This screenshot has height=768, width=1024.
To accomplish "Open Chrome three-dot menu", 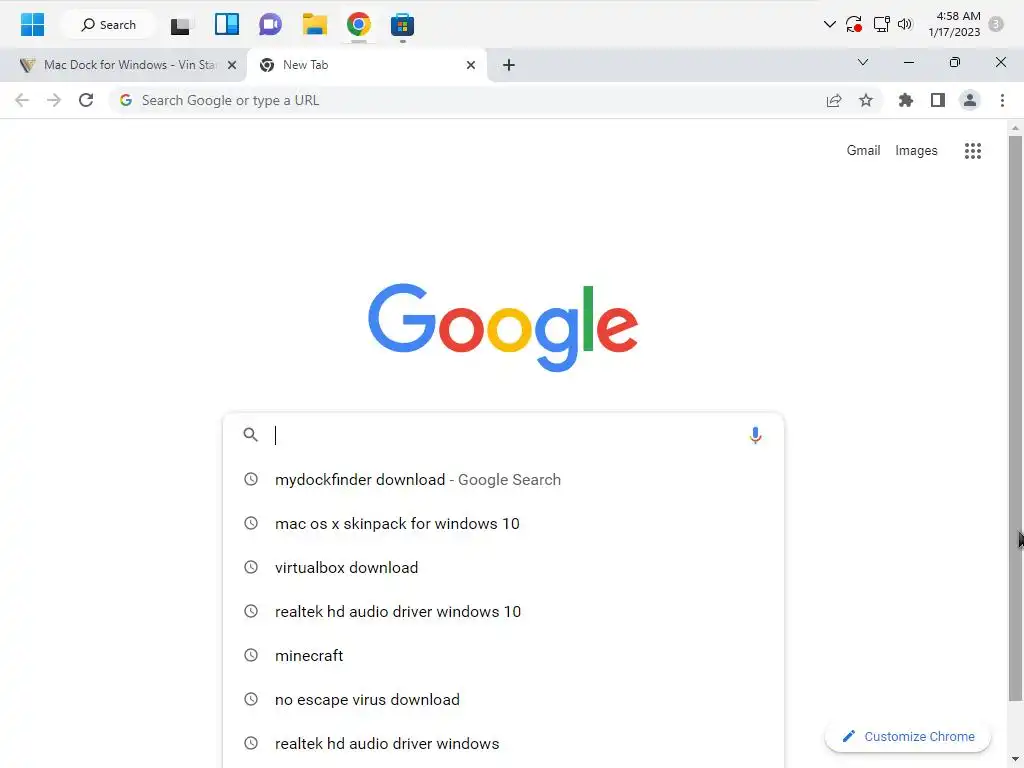I will [x=1002, y=101].
